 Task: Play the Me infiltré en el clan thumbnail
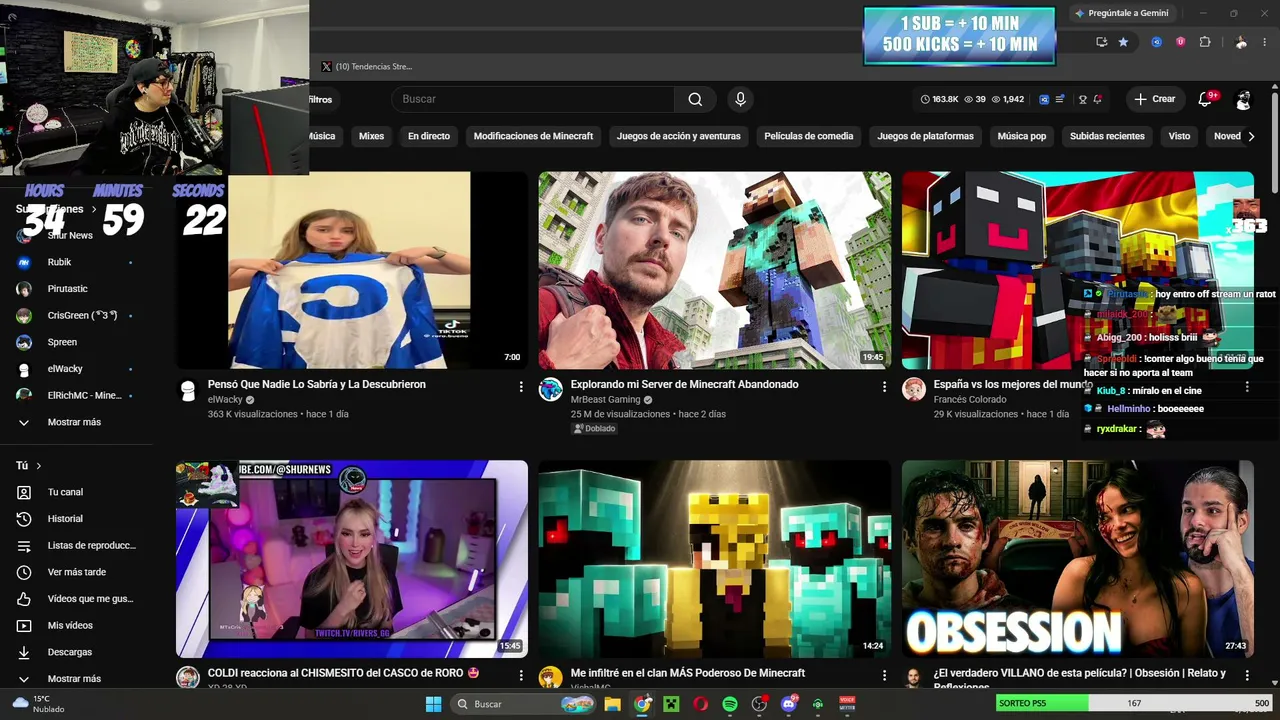(x=715, y=559)
